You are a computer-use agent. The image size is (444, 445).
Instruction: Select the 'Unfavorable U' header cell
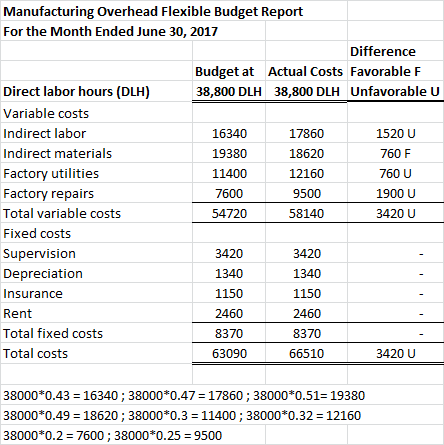(396, 91)
